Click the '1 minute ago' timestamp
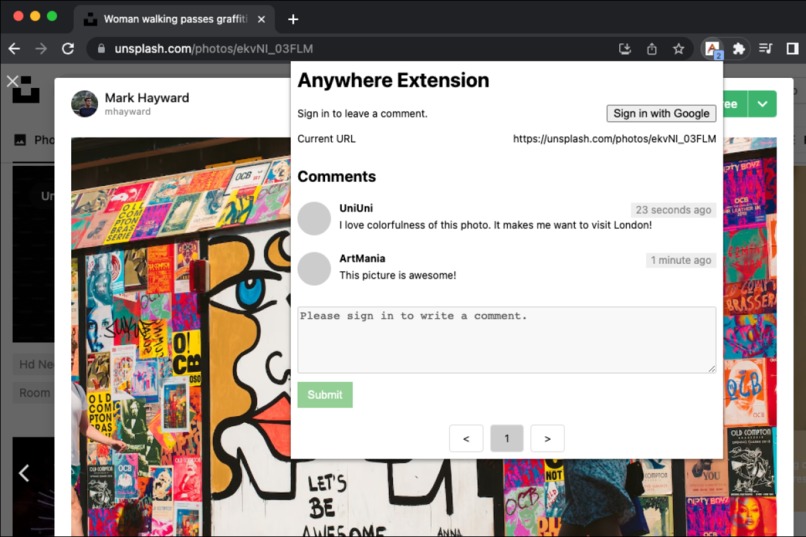Viewport: 806px width, 537px height. [x=681, y=260]
